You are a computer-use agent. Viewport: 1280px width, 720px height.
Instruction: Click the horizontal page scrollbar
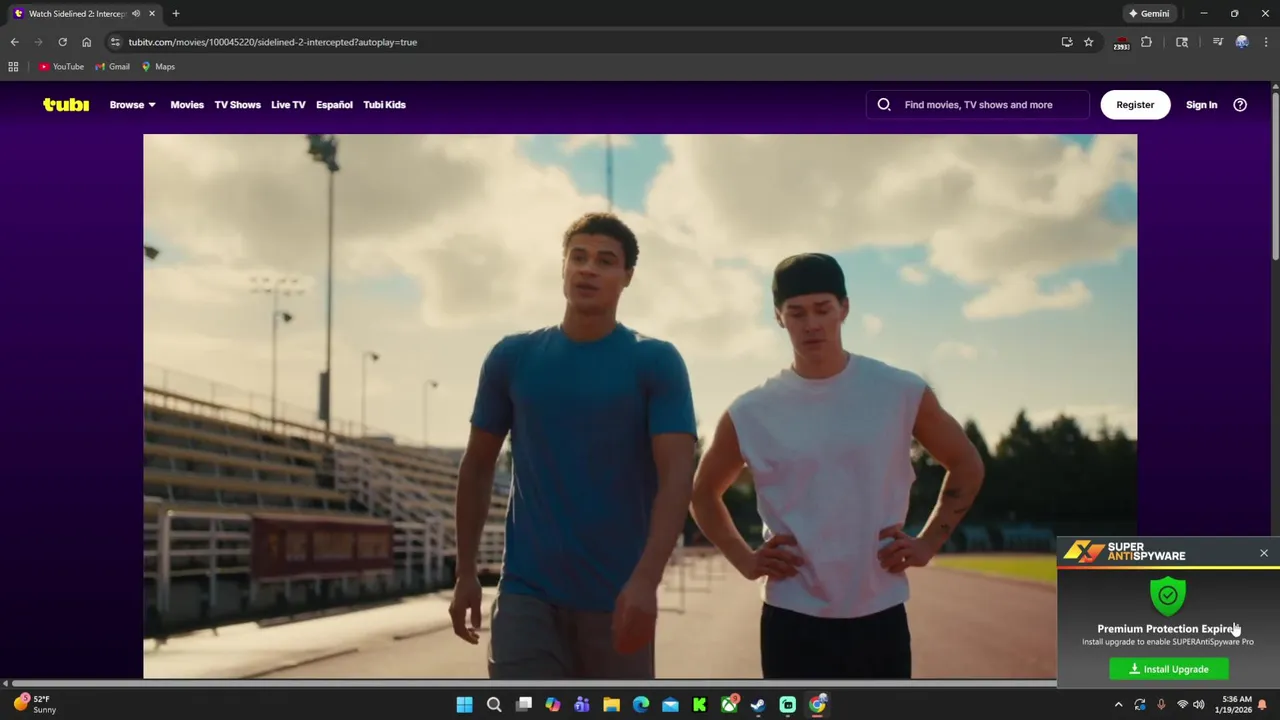534,684
